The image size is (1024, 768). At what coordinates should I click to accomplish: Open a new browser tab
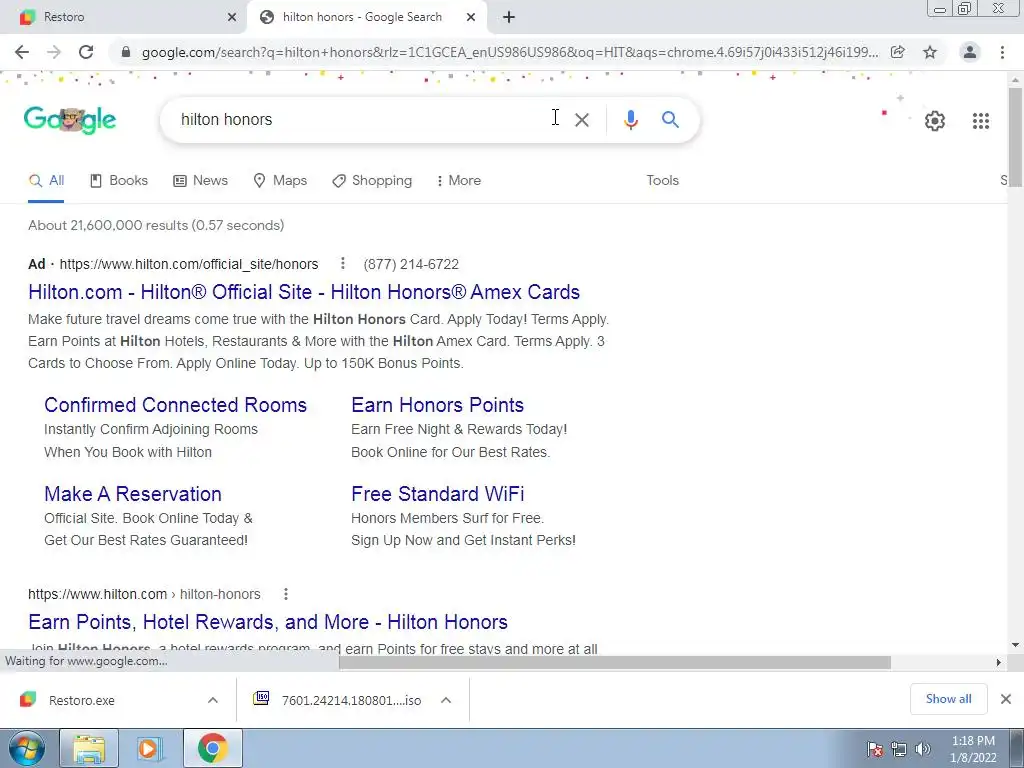click(509, 18)
